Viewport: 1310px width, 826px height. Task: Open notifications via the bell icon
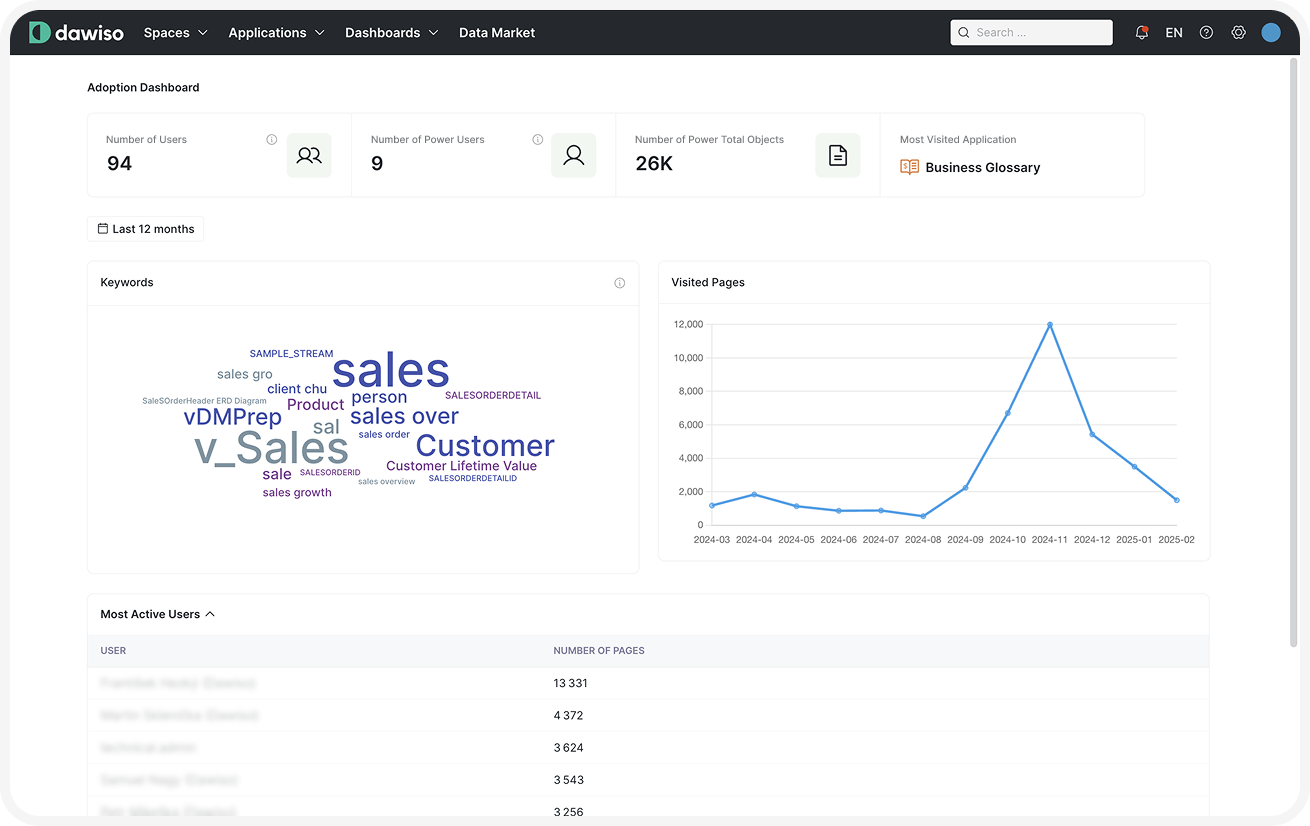click(1141, 31)
